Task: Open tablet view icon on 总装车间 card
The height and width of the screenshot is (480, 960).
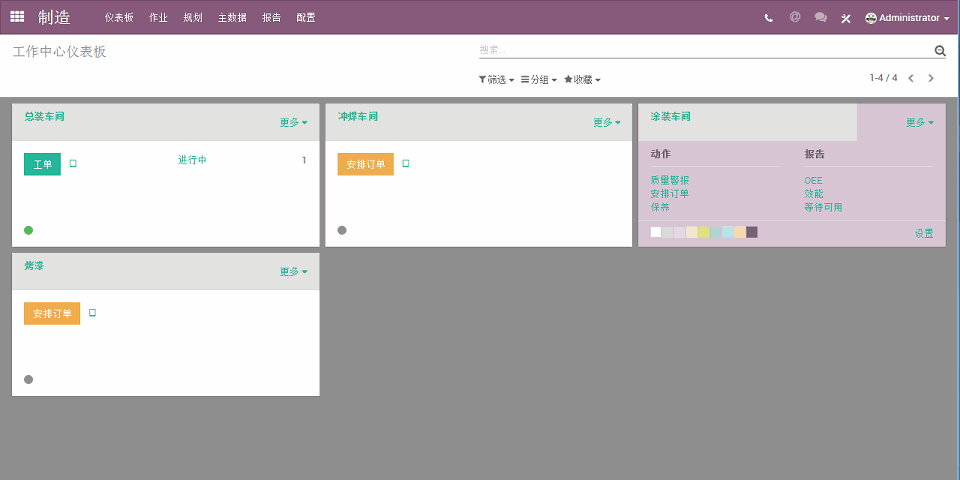Action: [73, 163]
